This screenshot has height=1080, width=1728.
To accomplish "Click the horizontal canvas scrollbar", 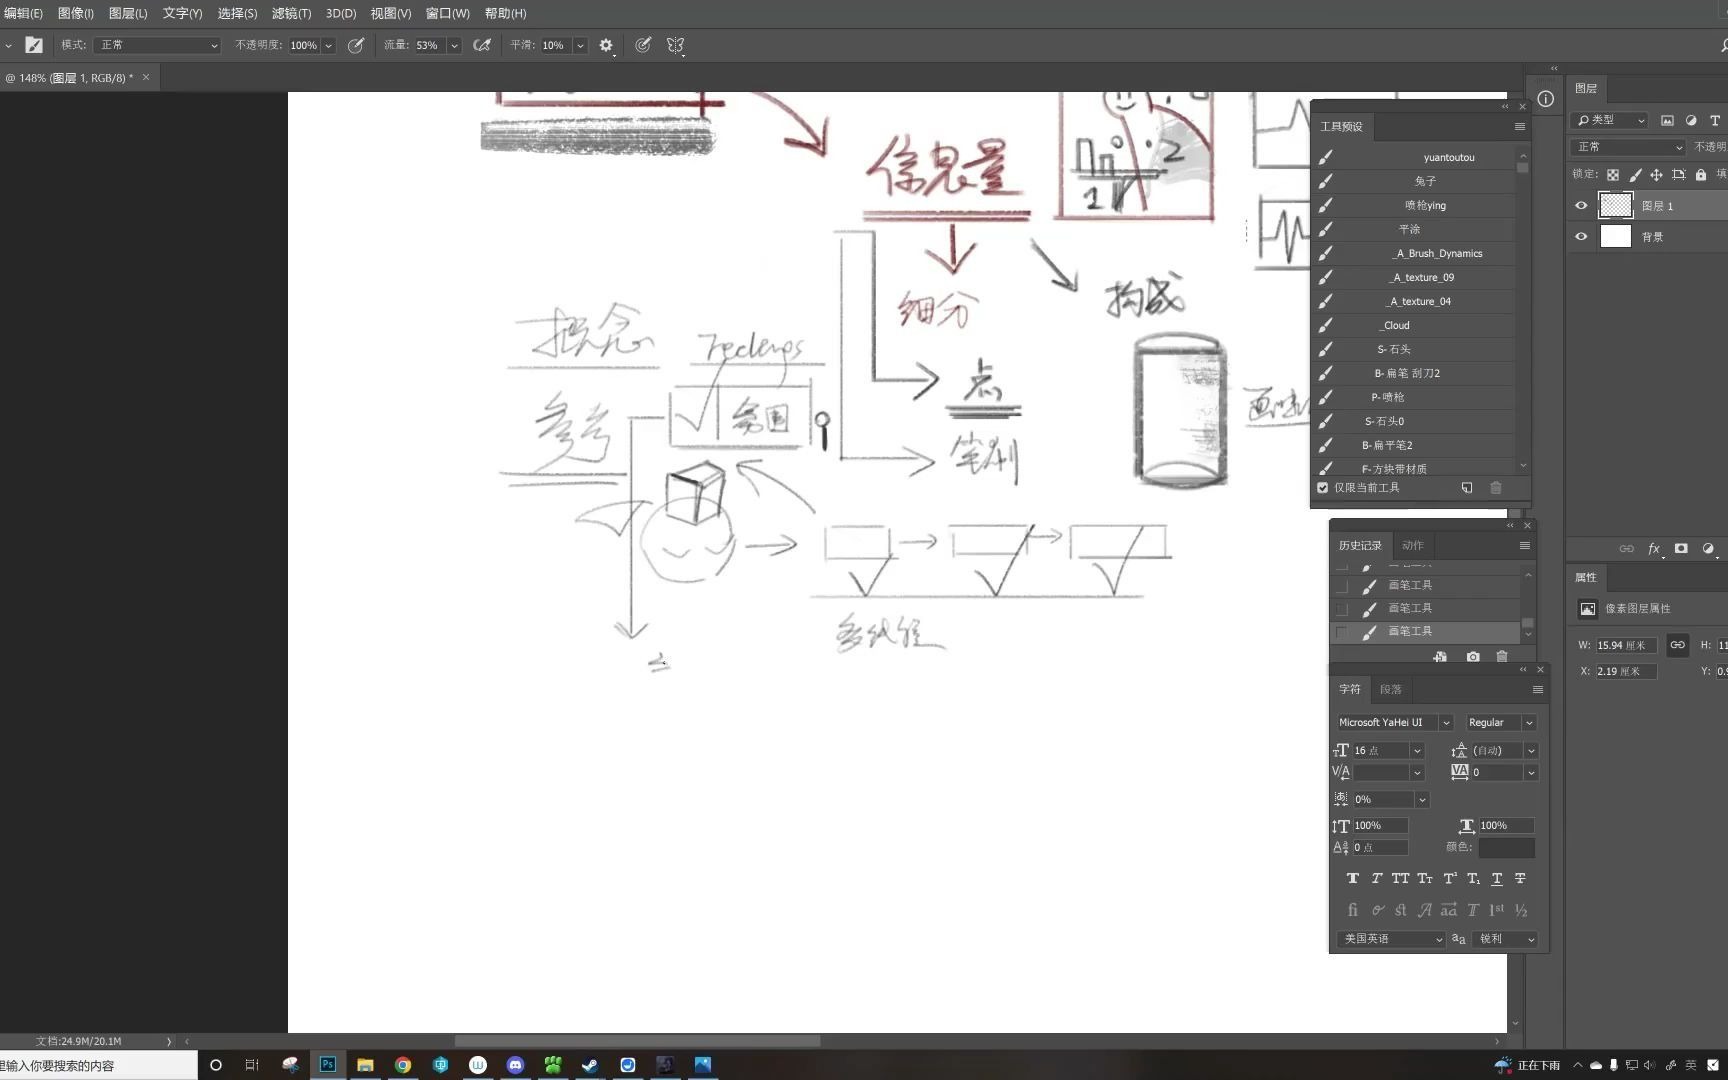I will [637, 1041].
